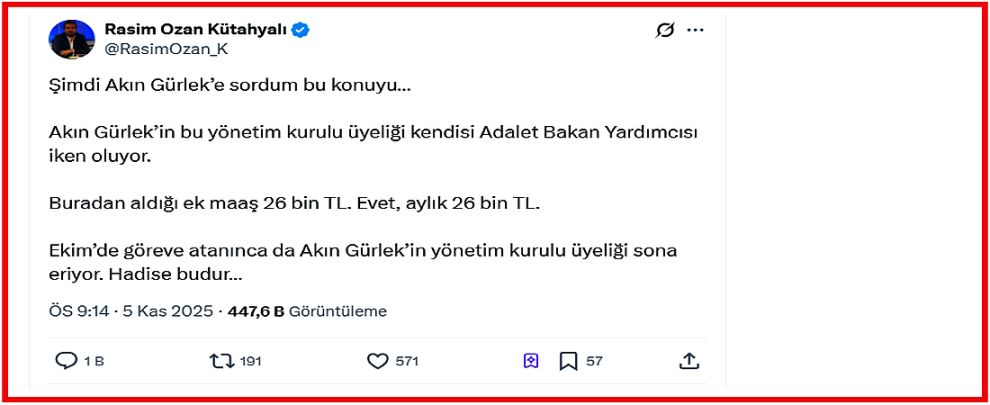
Task: Click the tweet paragraph starting "Buradan aldığı ek maaş"
Action: tap(294, 203)
